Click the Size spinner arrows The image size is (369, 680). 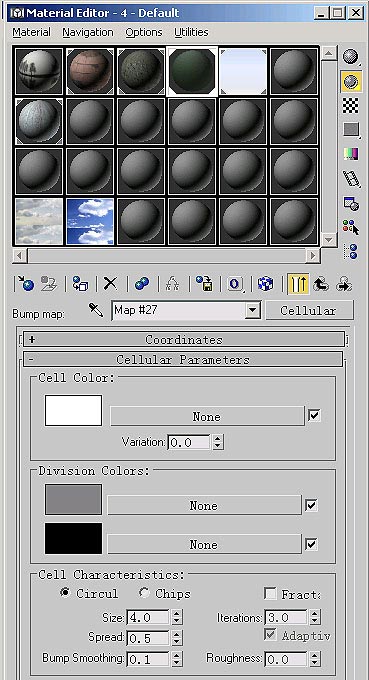[x=177, y=617]
